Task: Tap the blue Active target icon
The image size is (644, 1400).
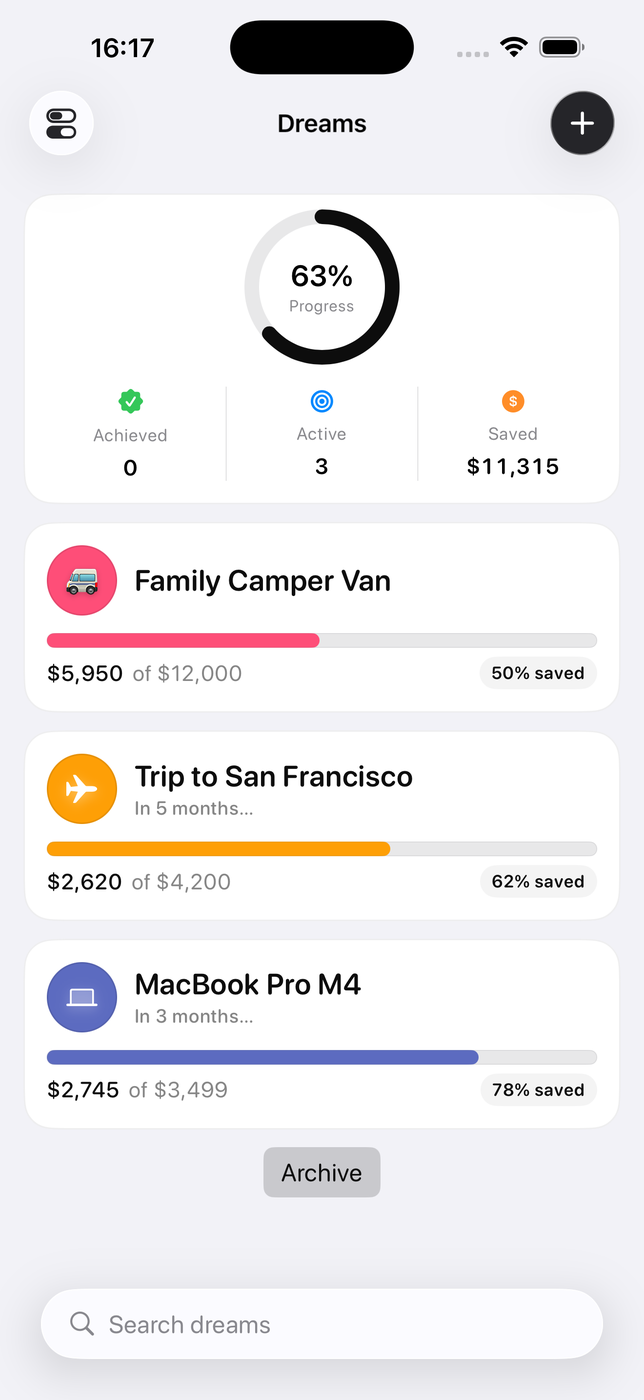Action: click(x=321, y=401)
